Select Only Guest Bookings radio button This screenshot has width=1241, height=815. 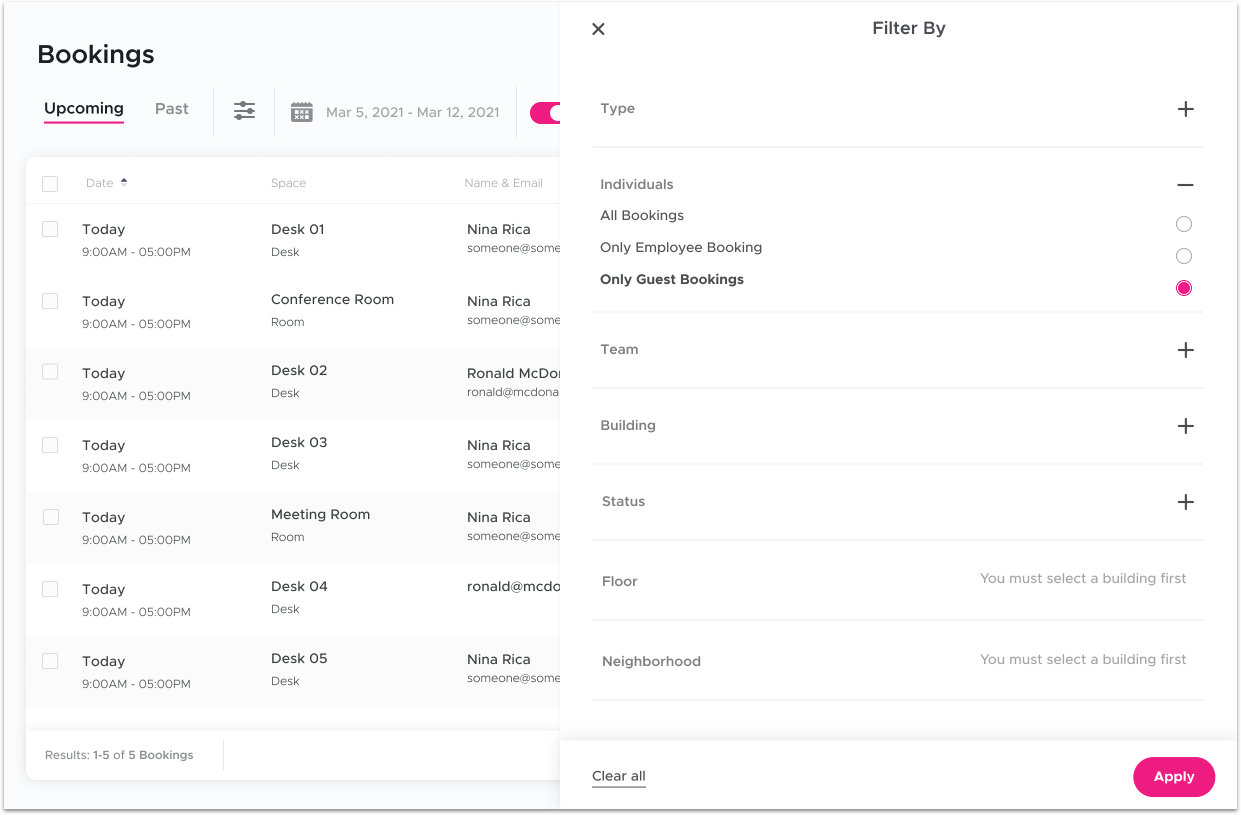1184,288
